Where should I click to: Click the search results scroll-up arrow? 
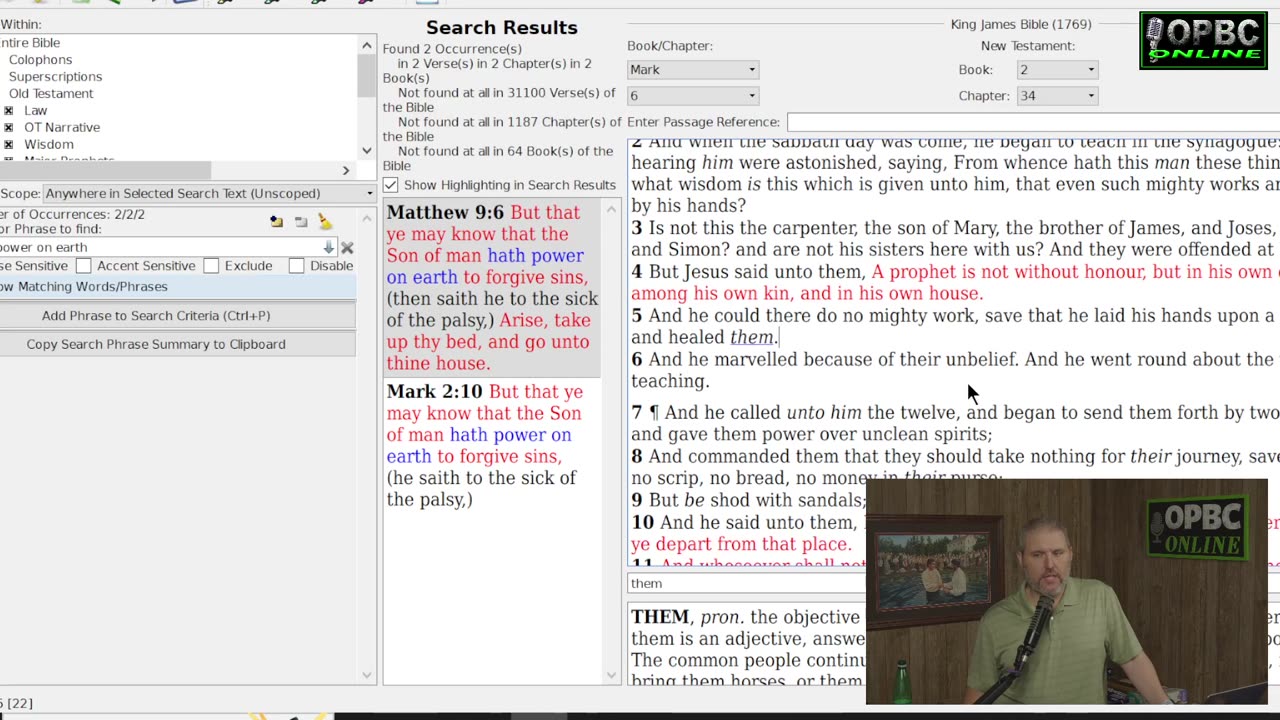click(x=612, y=210)
